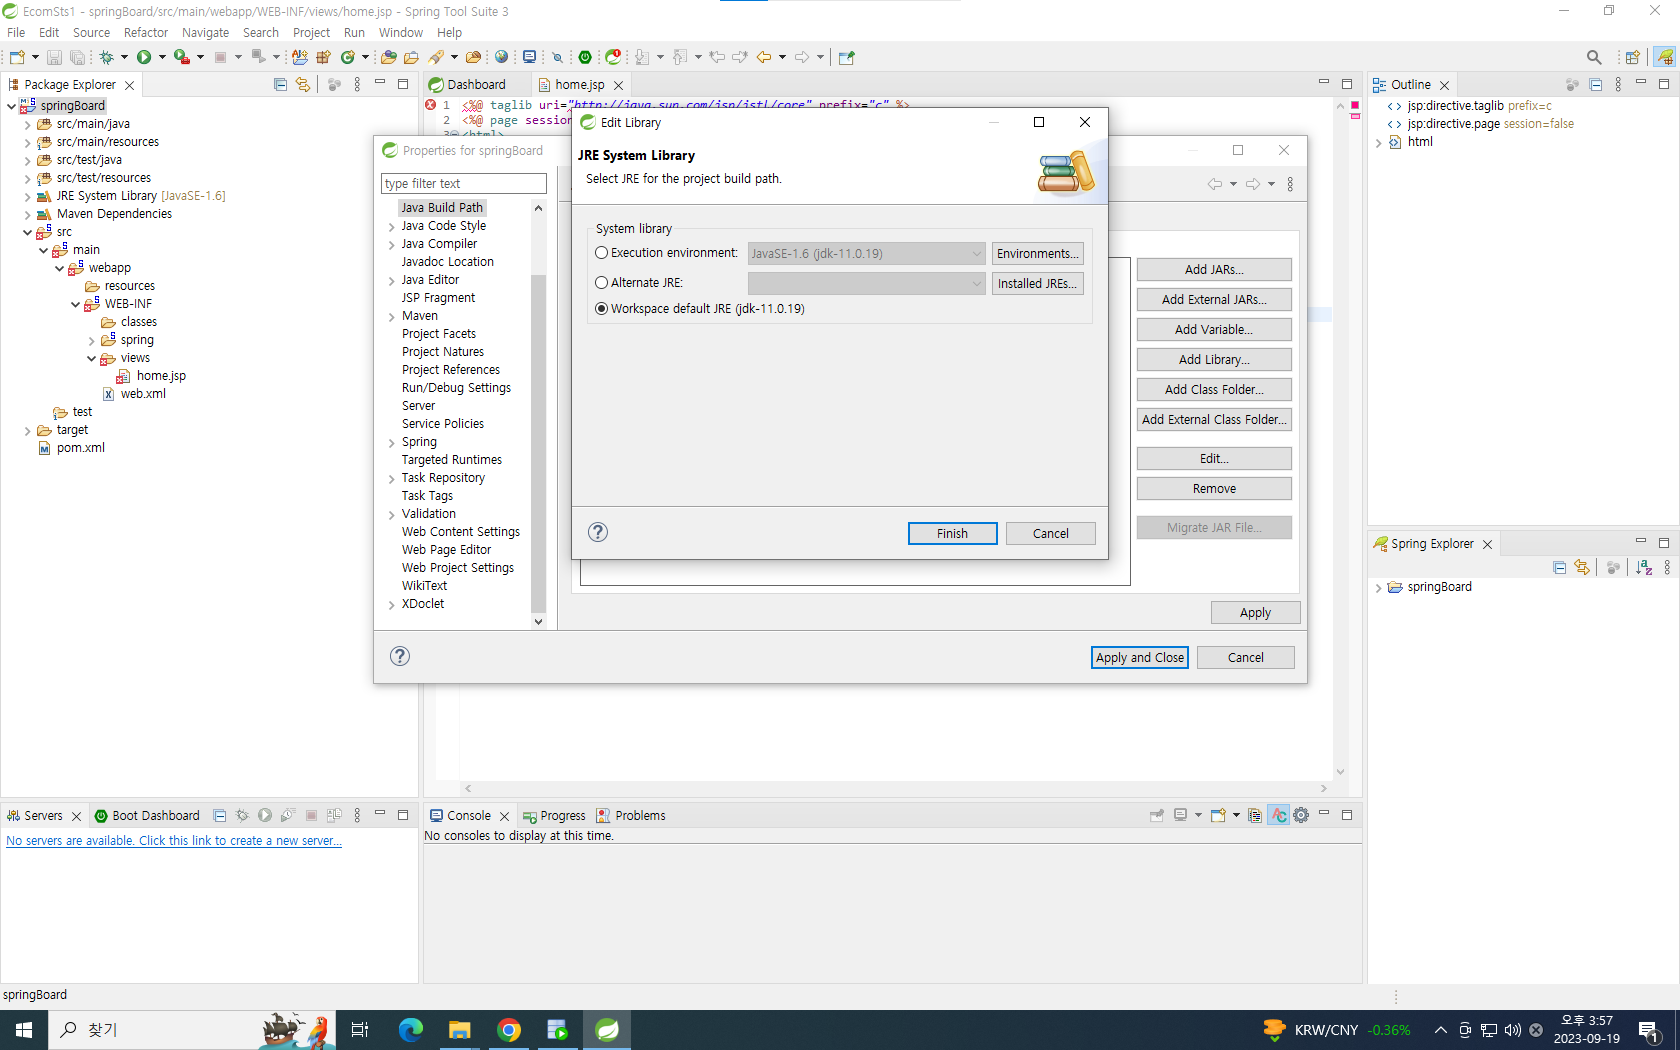Expand springBoard in Spring Explorer
Screen dimensions: 1680x1050
tap(1378, 587)
